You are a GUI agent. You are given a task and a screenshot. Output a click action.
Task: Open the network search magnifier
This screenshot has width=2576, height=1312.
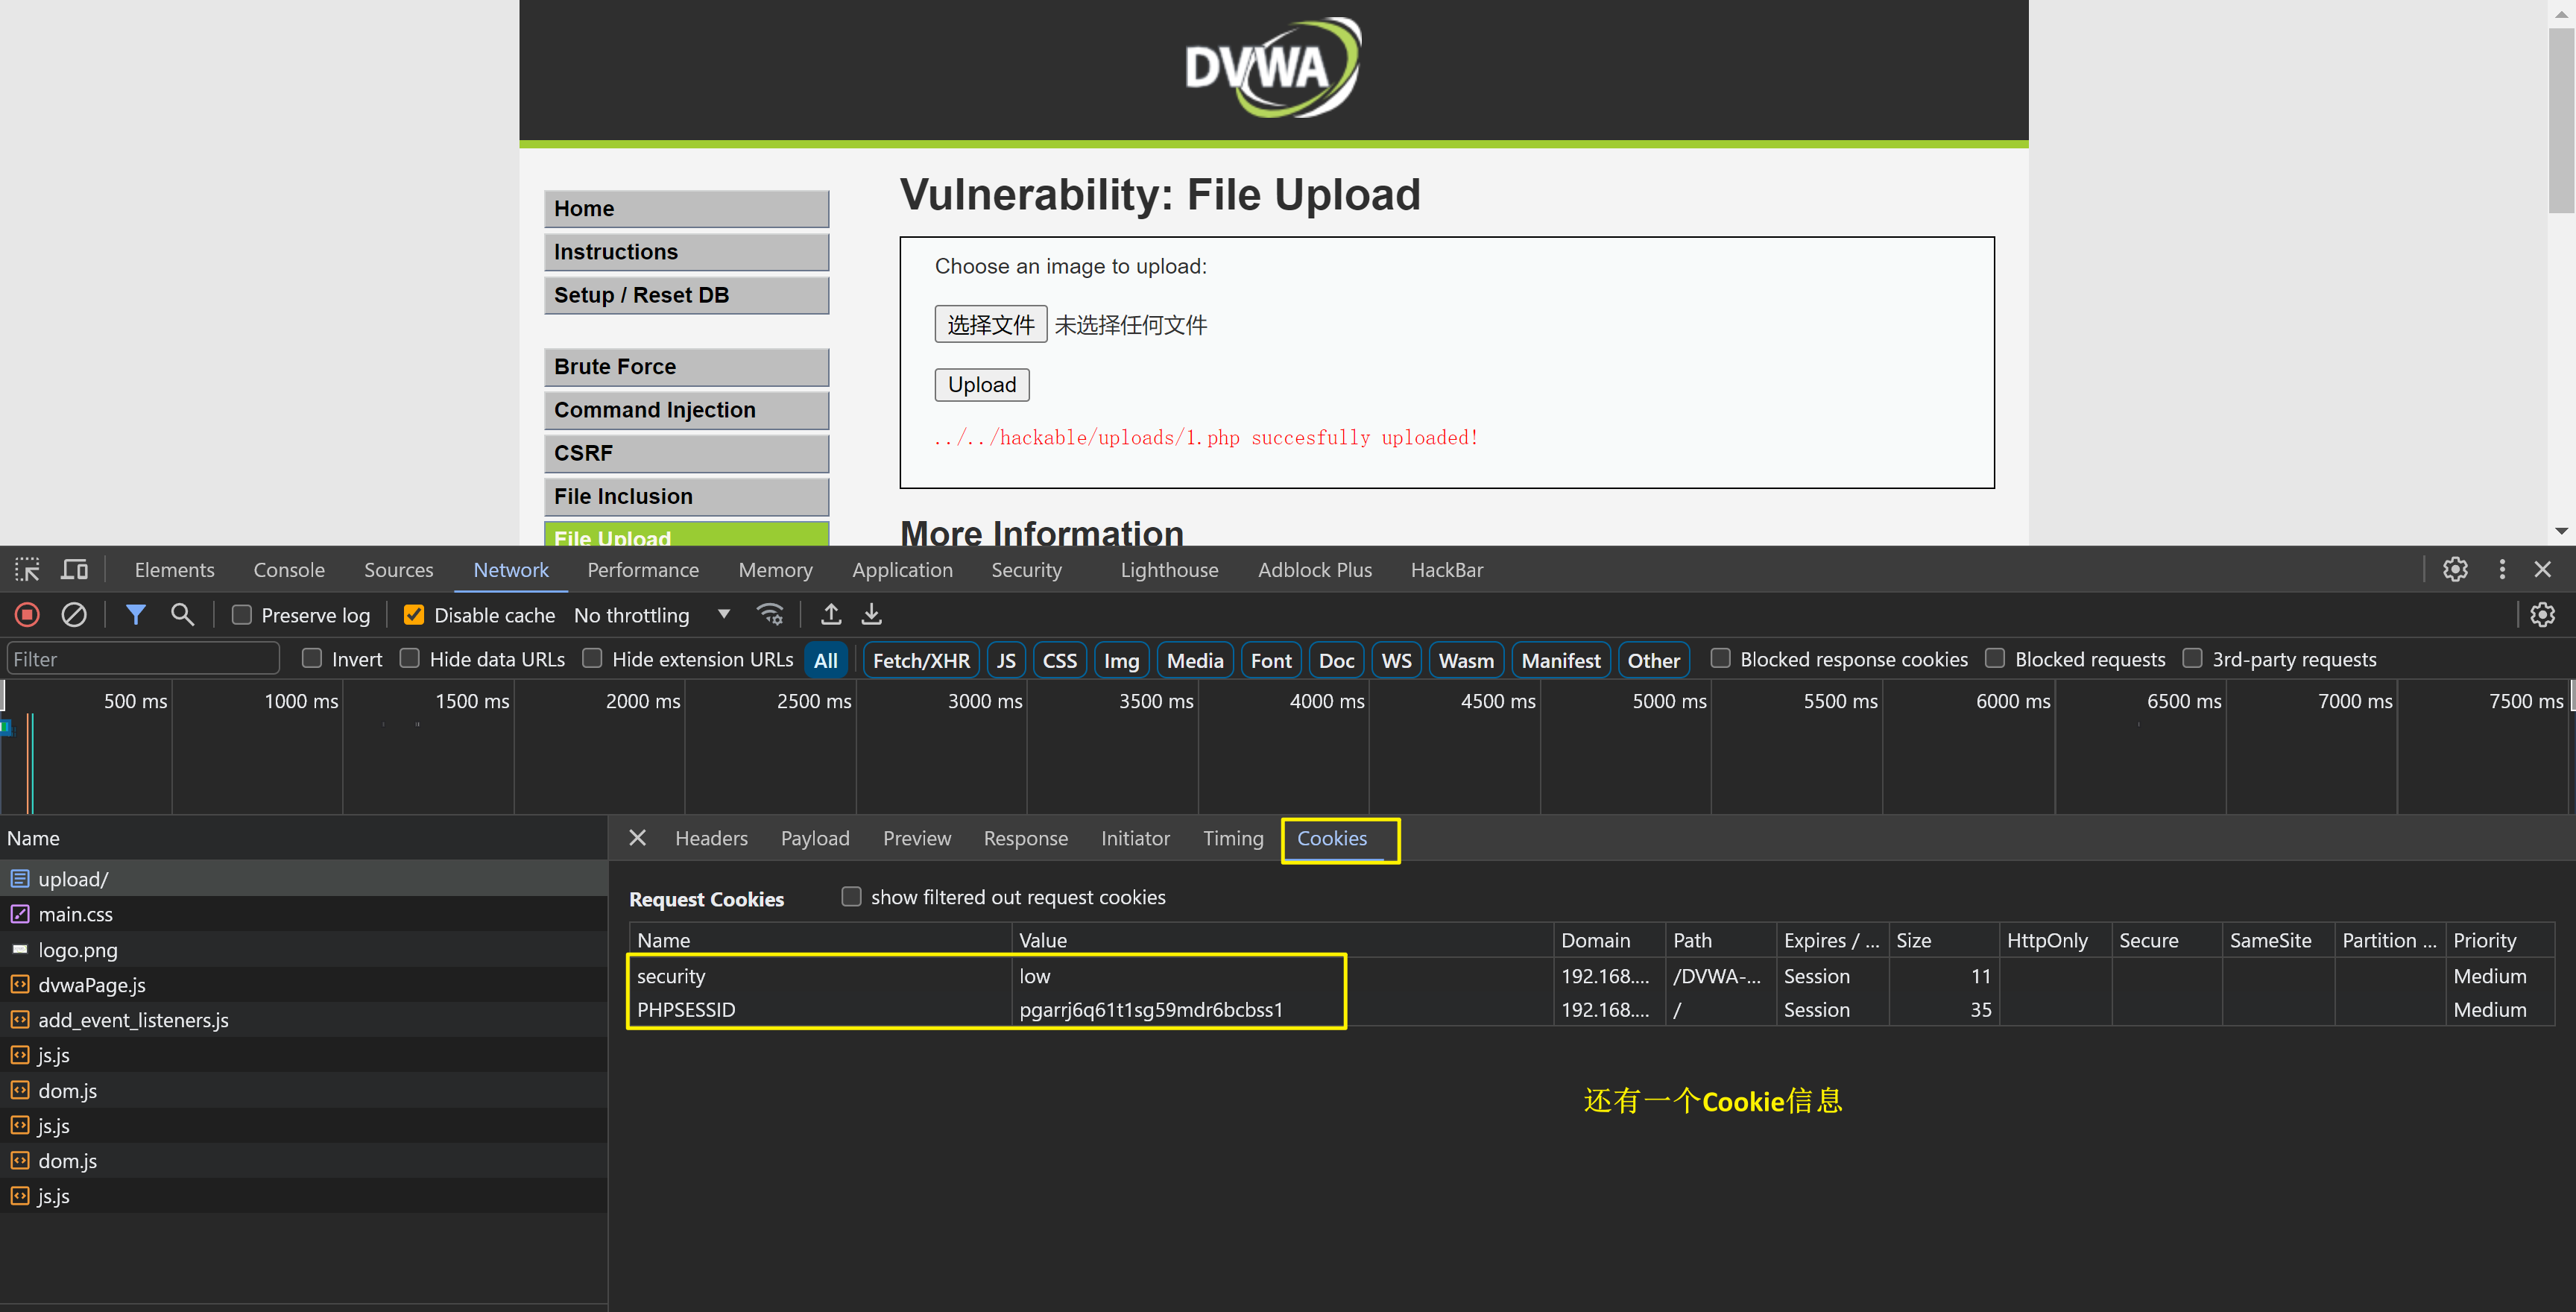(182, 614)
